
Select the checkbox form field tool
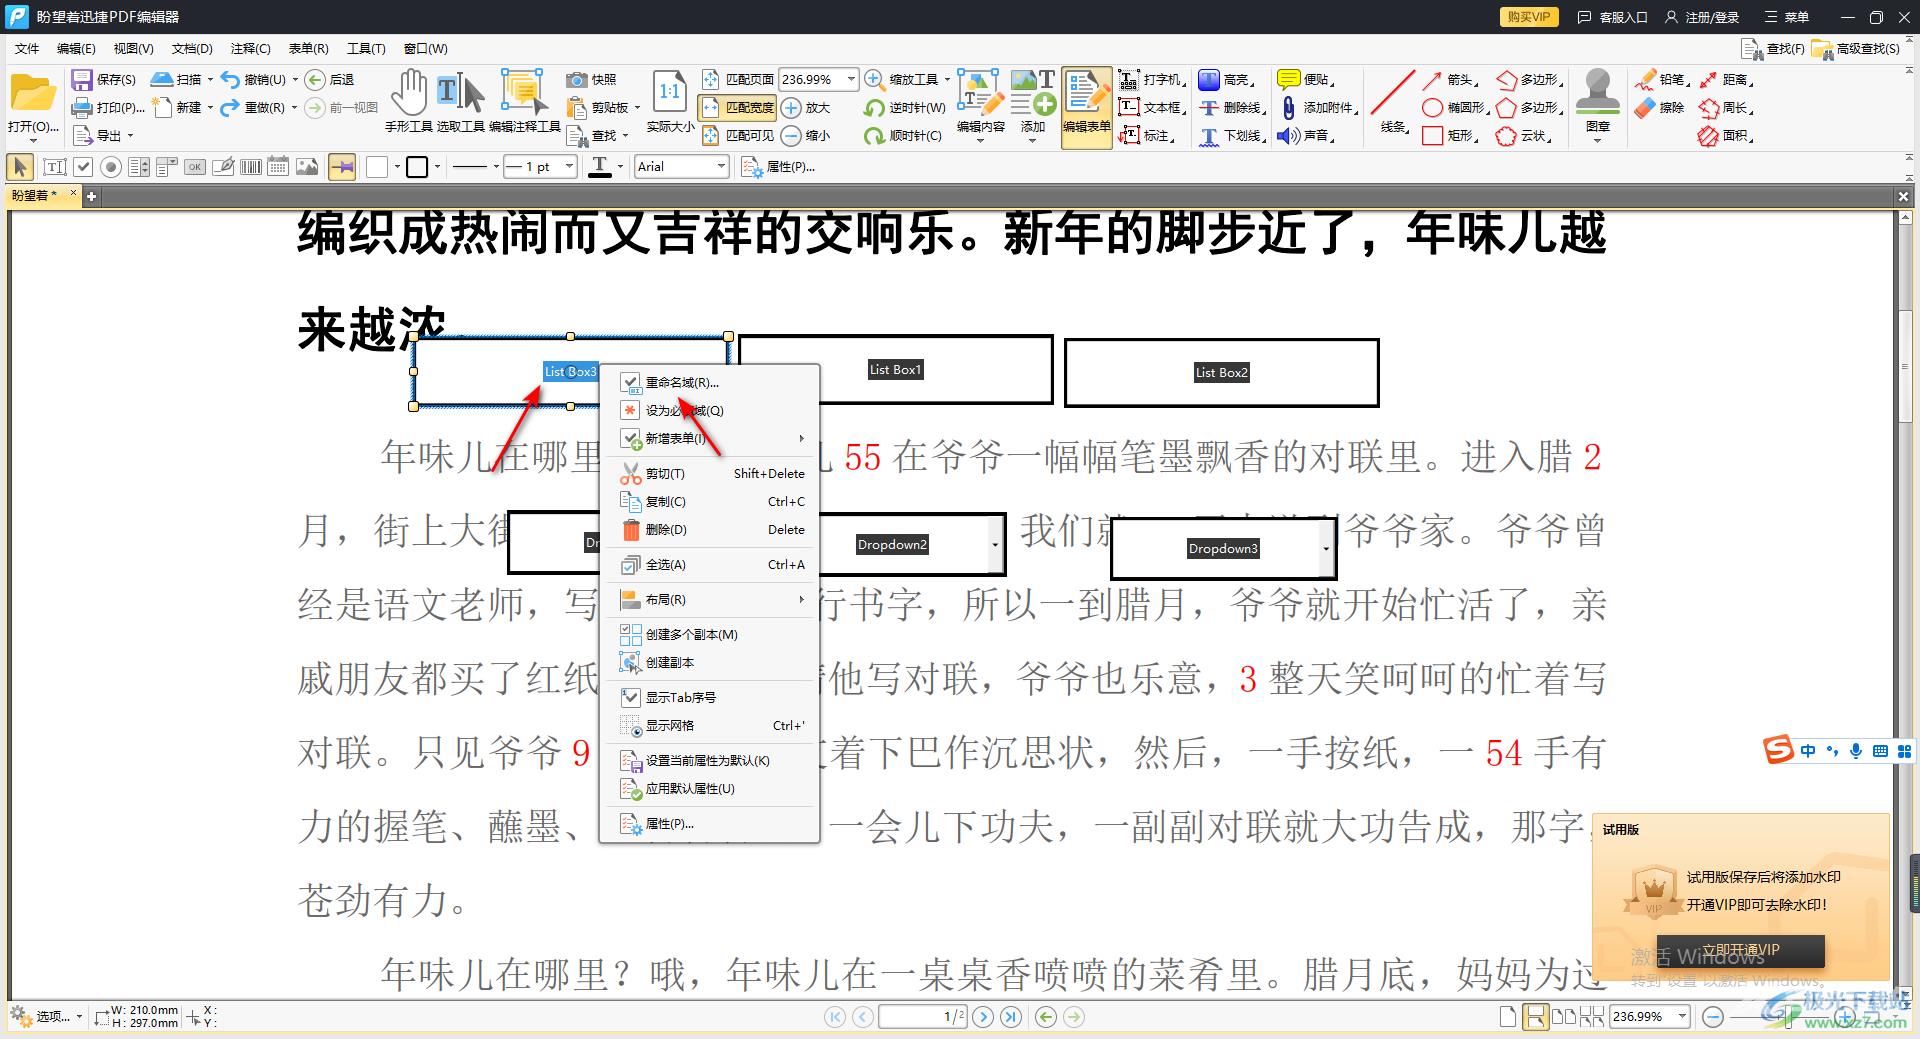pos(83,167)
